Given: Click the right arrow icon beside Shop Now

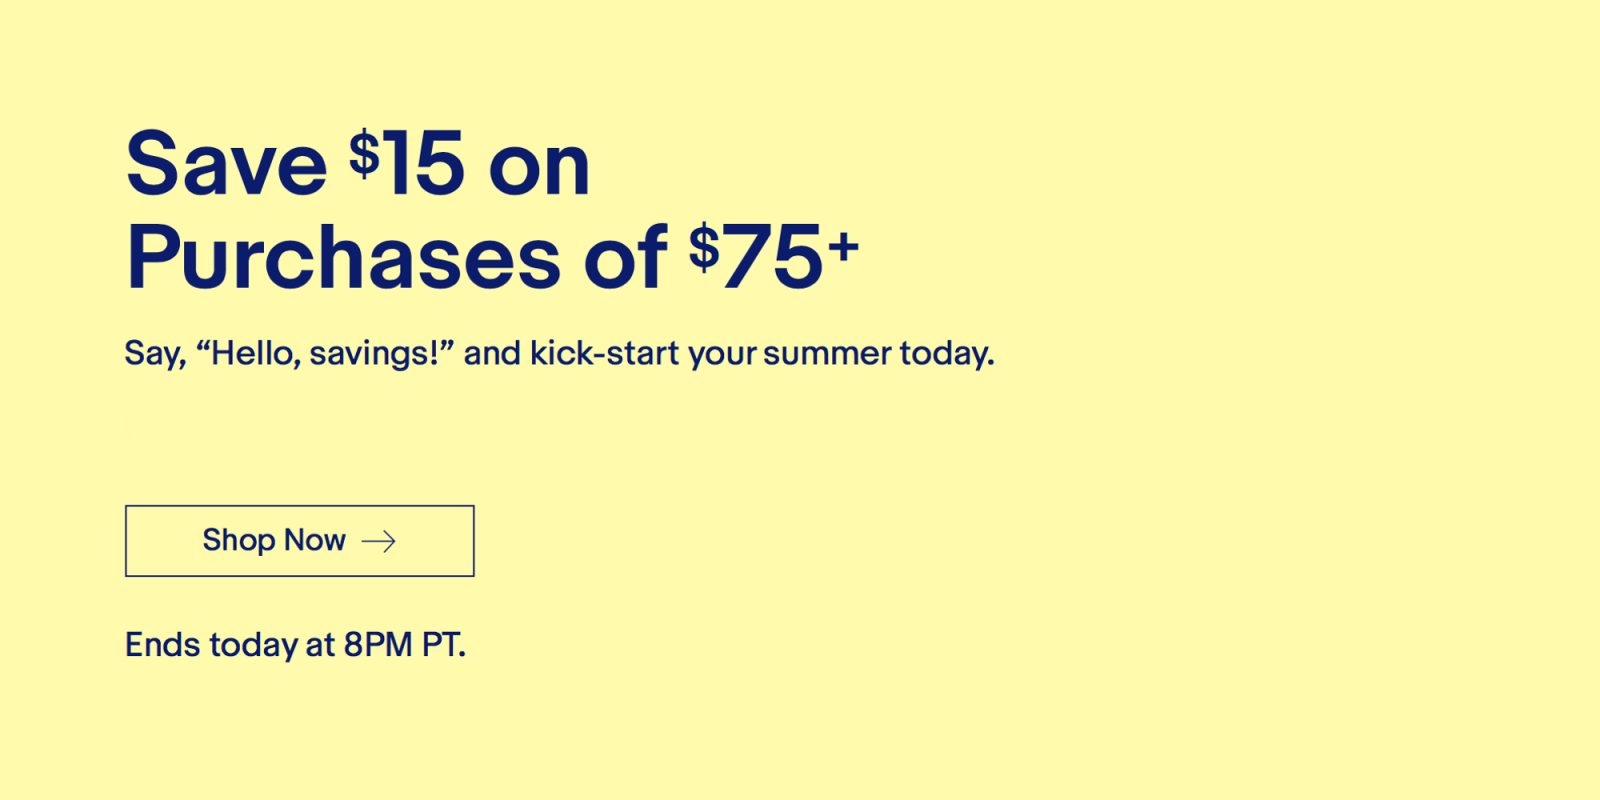Looking at the screenshot, I should coord(379,541).
